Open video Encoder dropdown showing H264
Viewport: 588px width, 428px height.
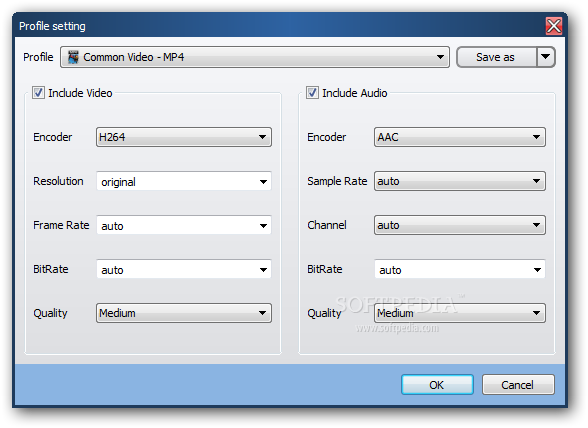coord(184,137)
